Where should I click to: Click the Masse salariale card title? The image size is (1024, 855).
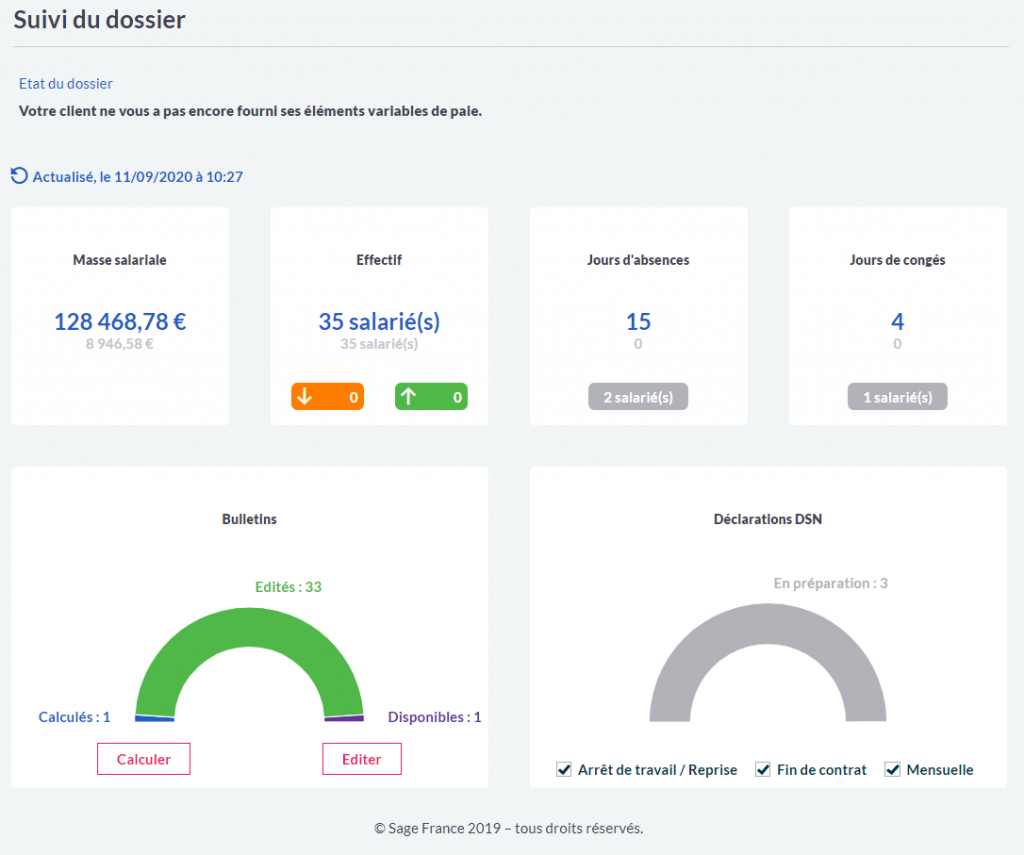120,260
